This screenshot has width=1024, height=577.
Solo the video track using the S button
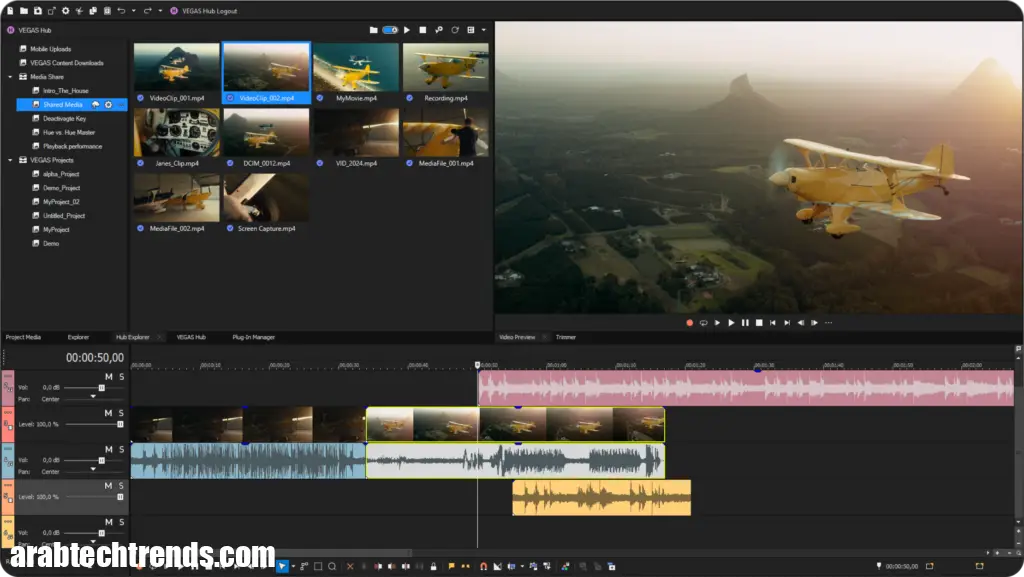tap(121, 413)
